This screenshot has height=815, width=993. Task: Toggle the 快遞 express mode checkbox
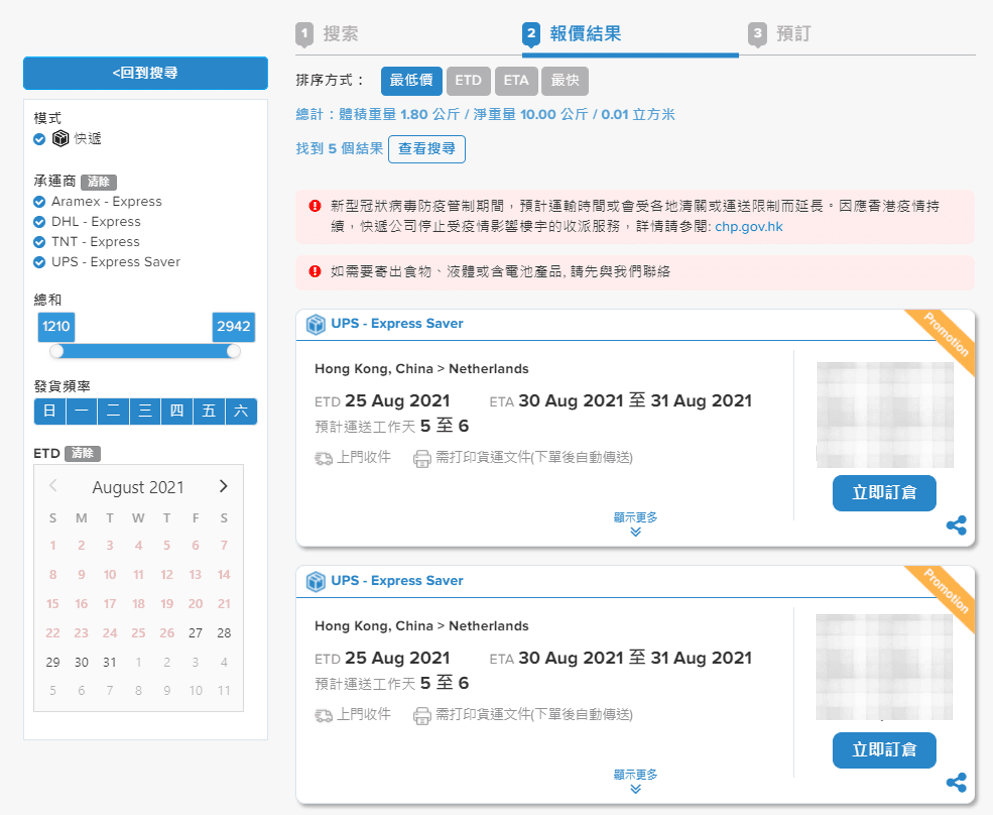(39, 139)
